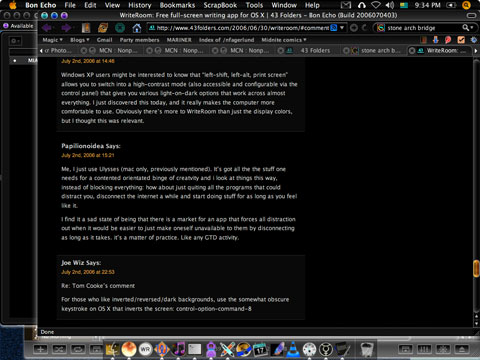Click the page vertical scrollbar thumb

coord(476,269)
